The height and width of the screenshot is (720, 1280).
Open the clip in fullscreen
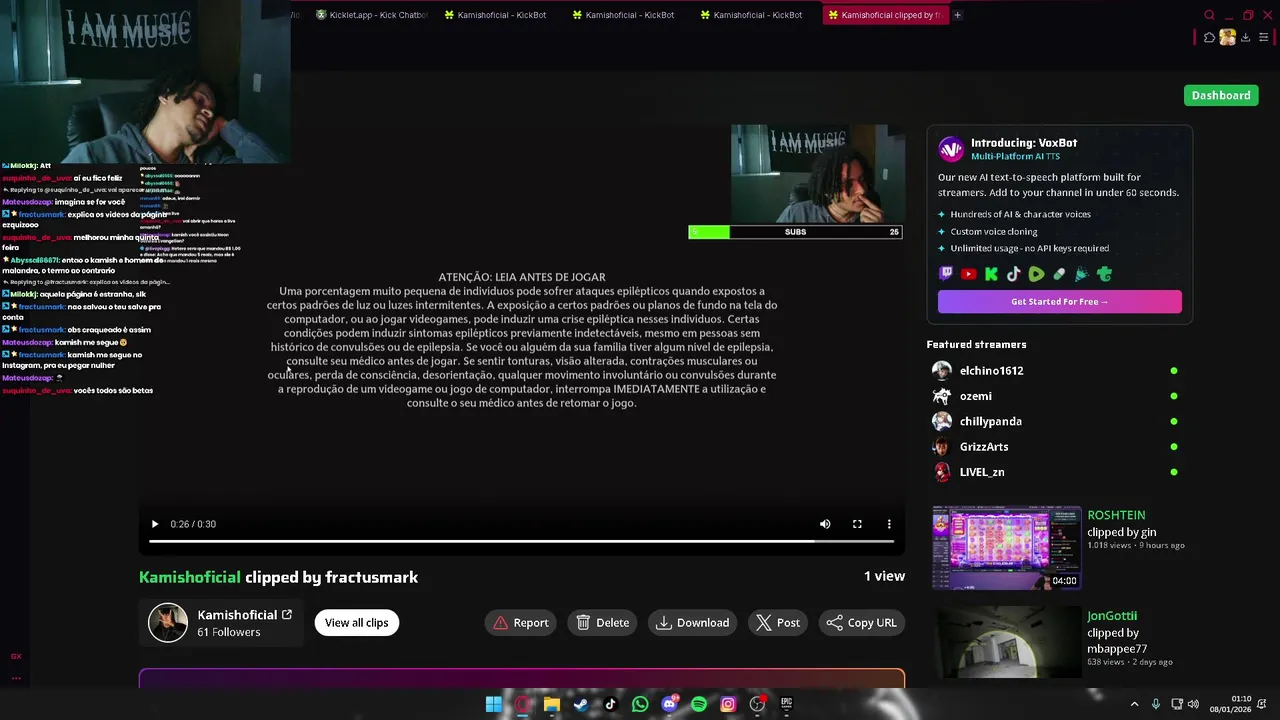pos(857,524)
